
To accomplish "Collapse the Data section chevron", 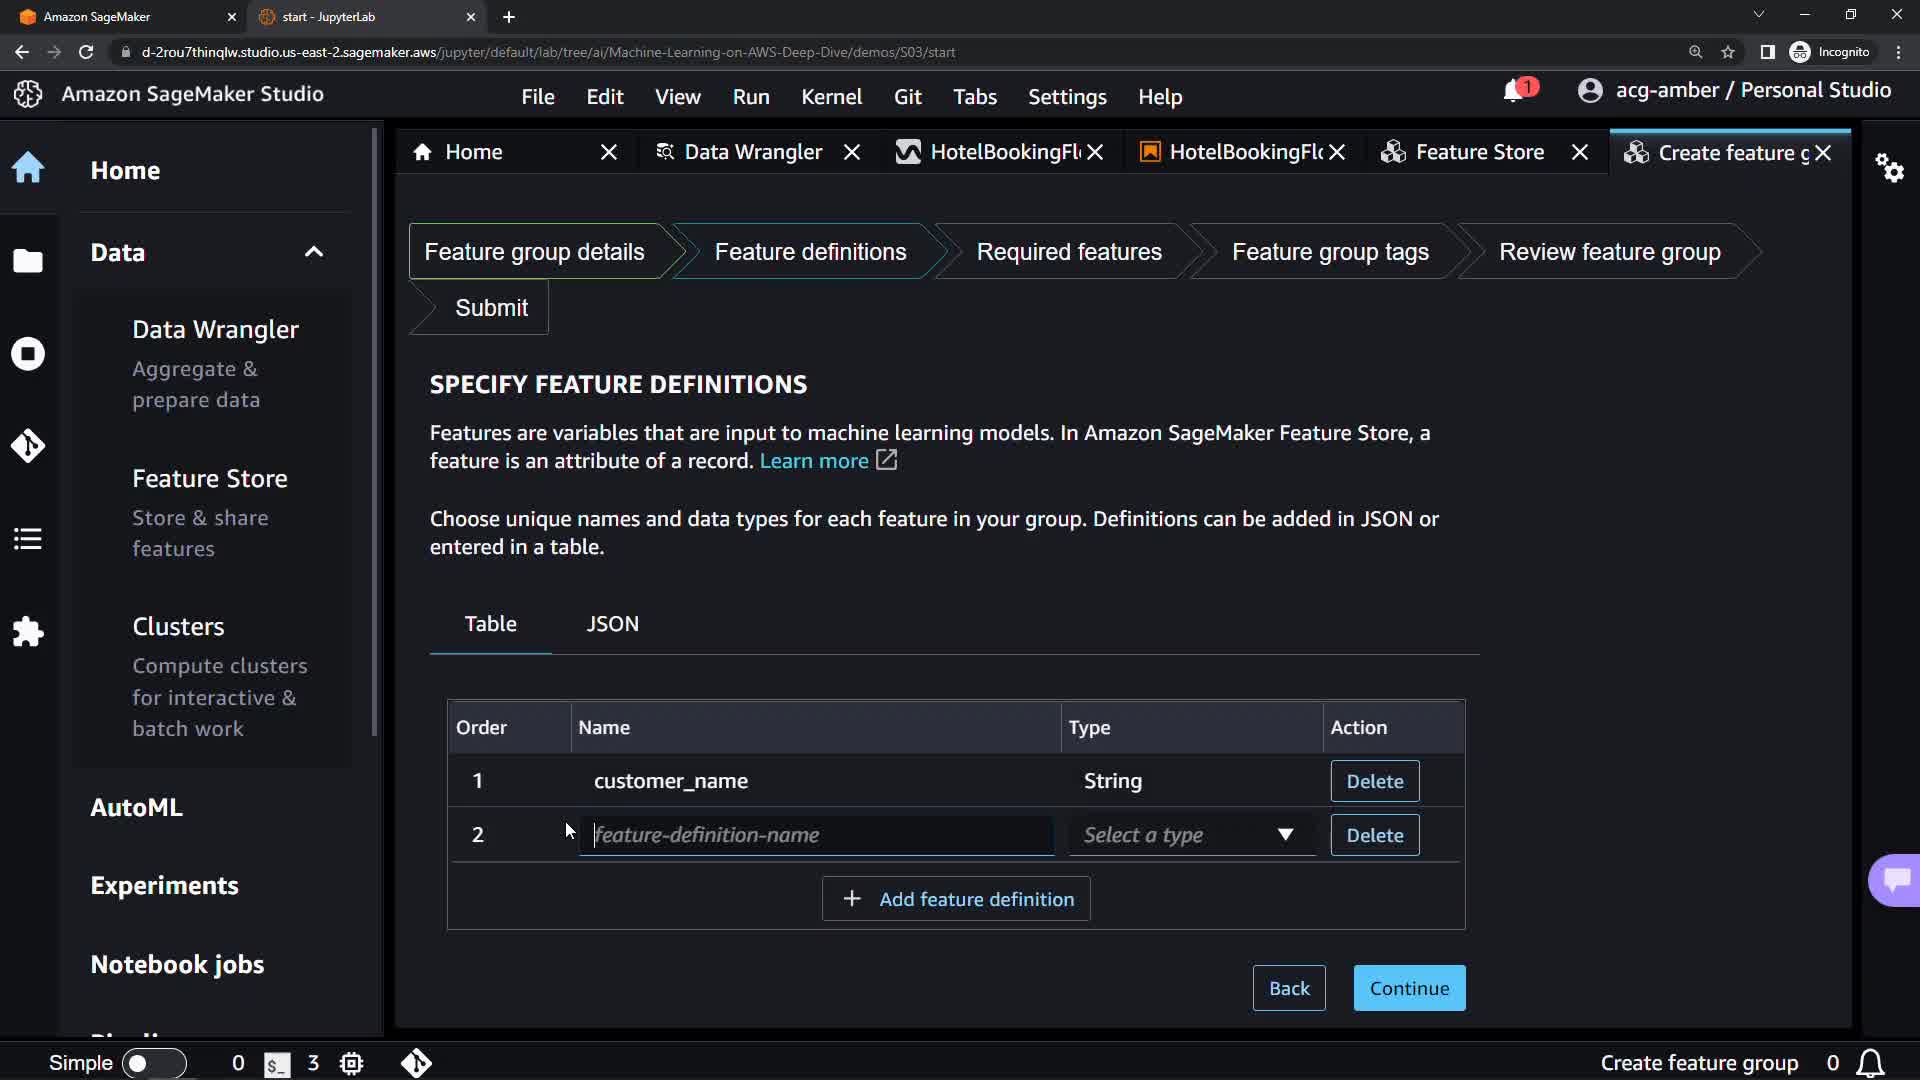I will (x=314, y=252).
